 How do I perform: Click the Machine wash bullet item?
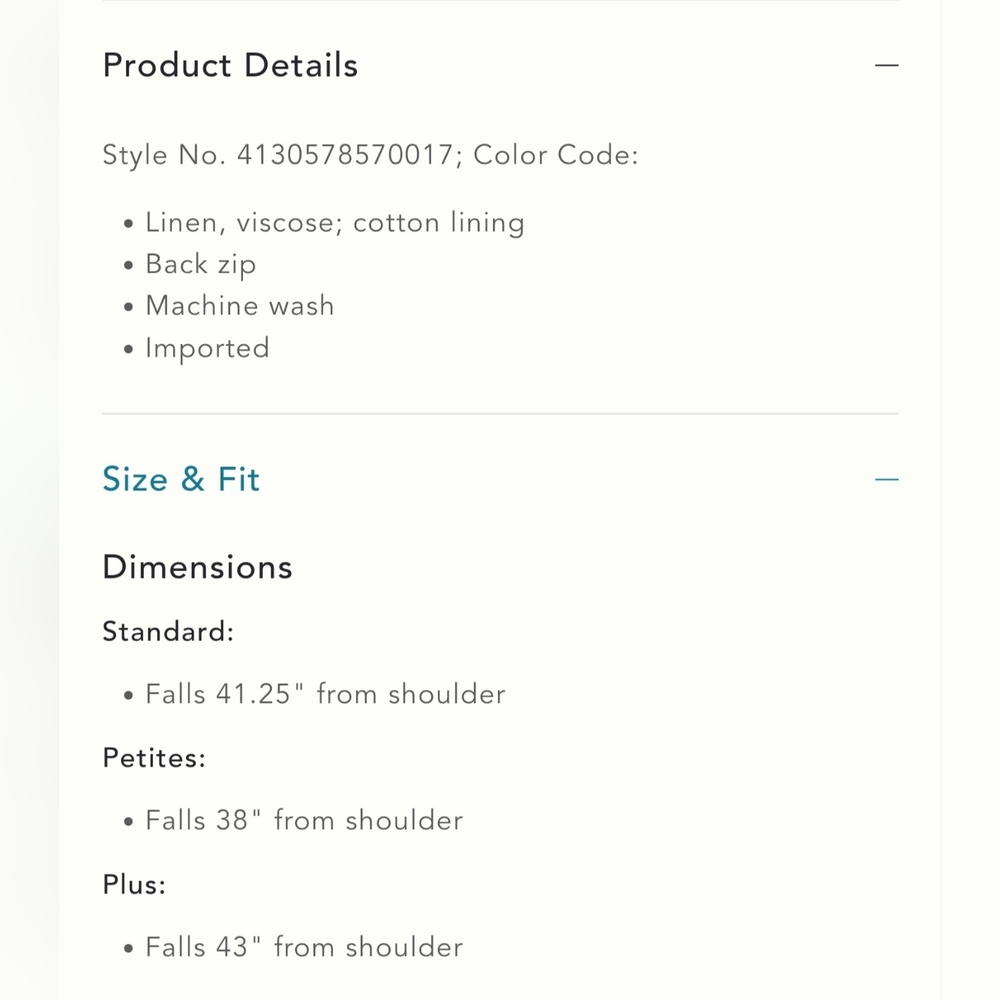click(240, 305)
